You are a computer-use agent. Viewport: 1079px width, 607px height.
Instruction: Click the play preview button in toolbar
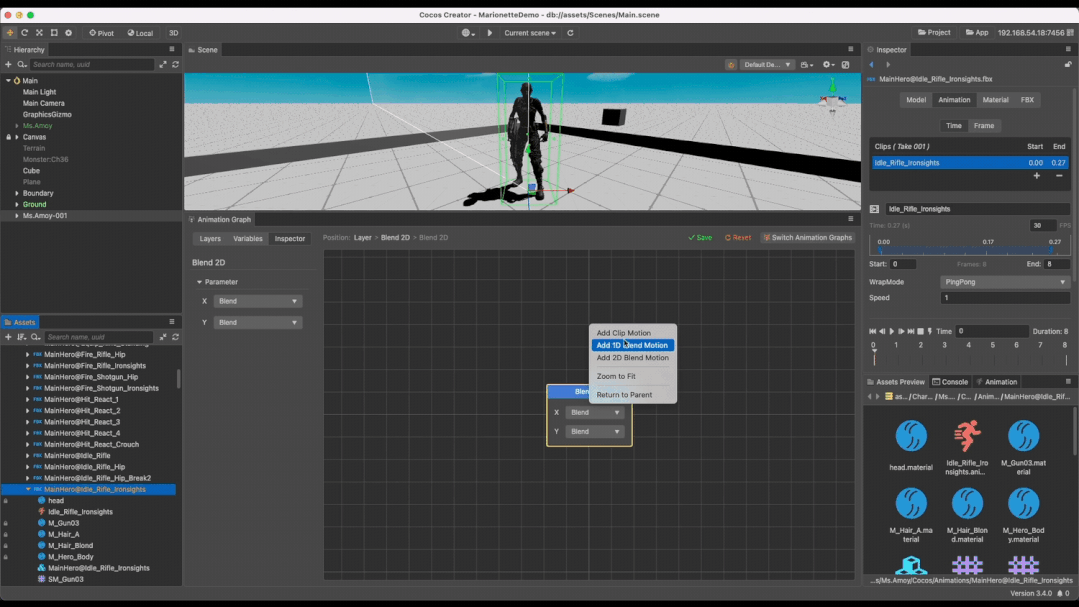[489, 32]
